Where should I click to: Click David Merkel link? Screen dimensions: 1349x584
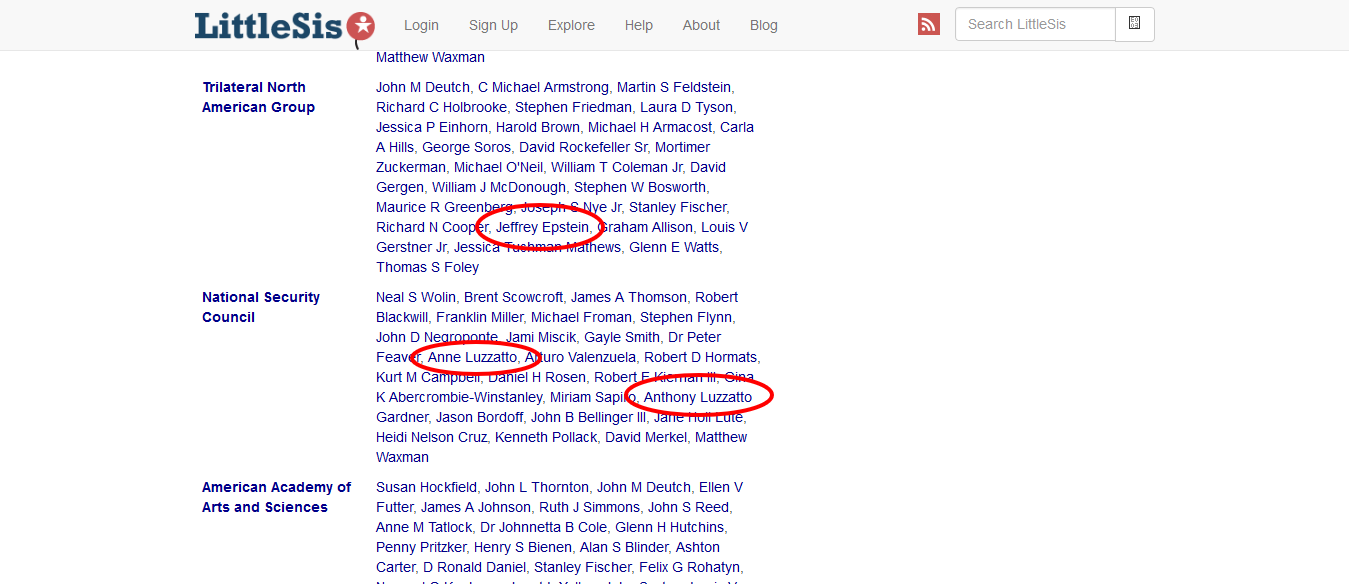point(646,437)
